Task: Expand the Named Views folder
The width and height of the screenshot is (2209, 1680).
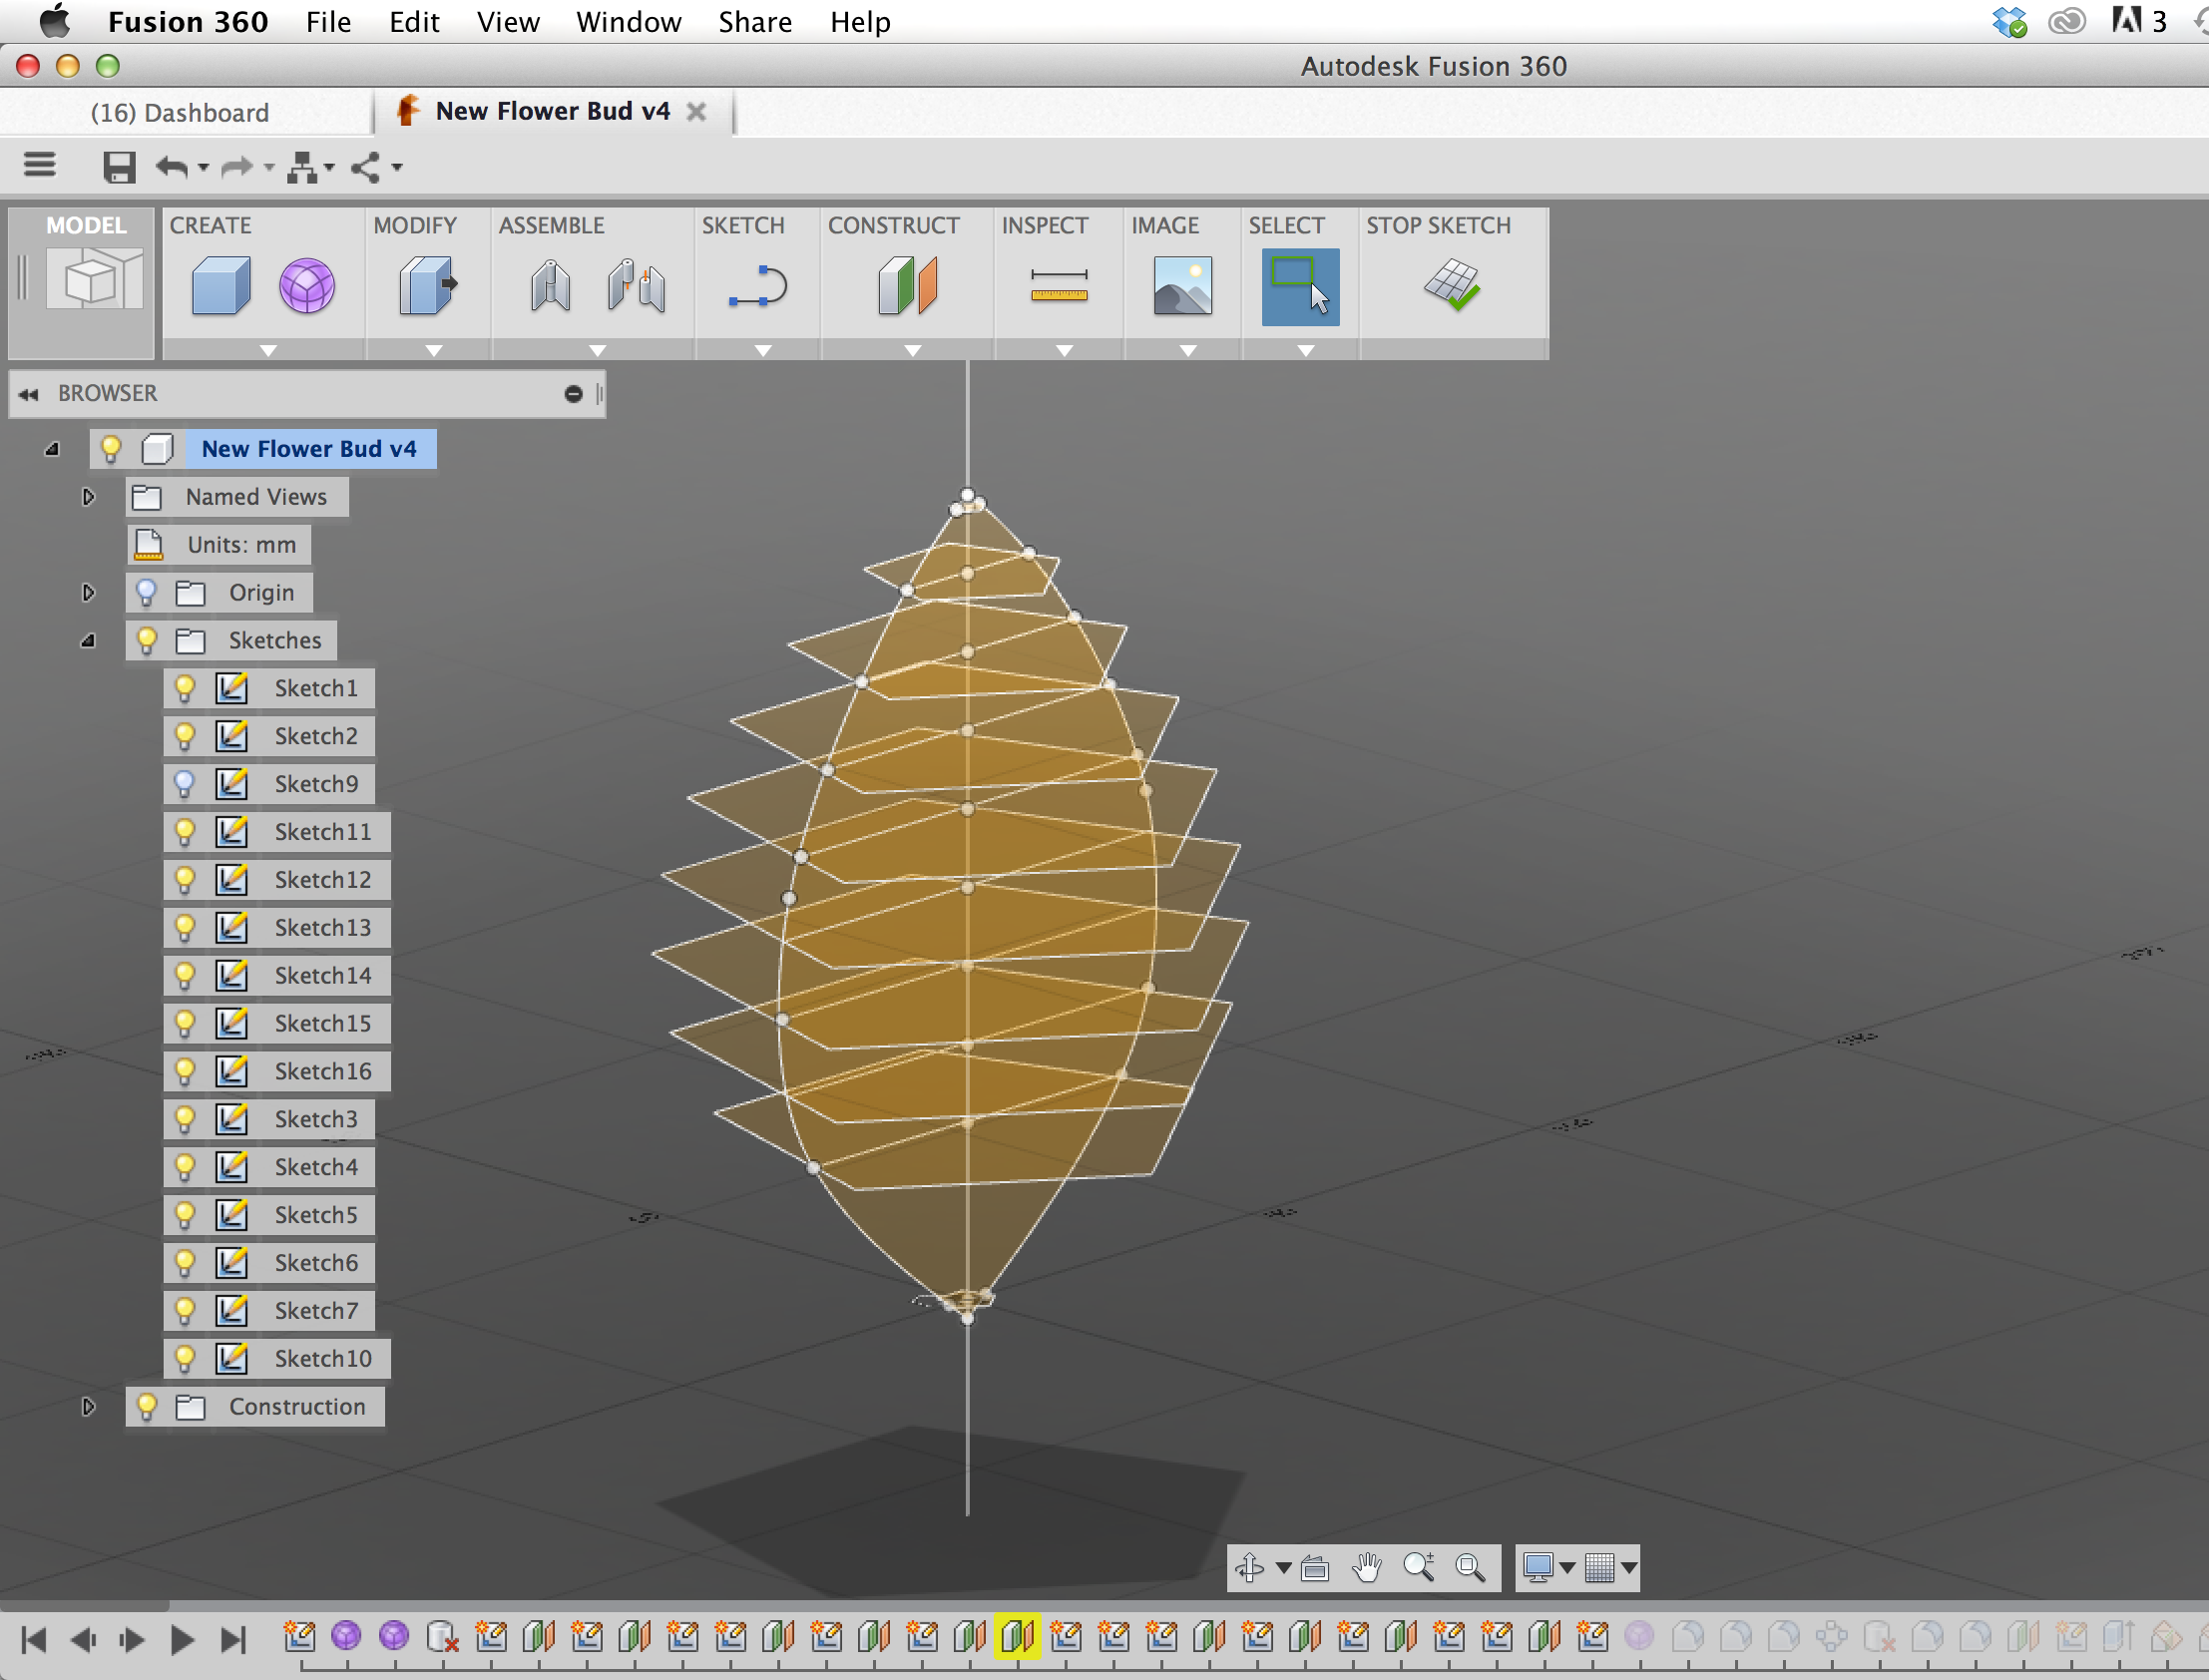Action: click(87, 496)
